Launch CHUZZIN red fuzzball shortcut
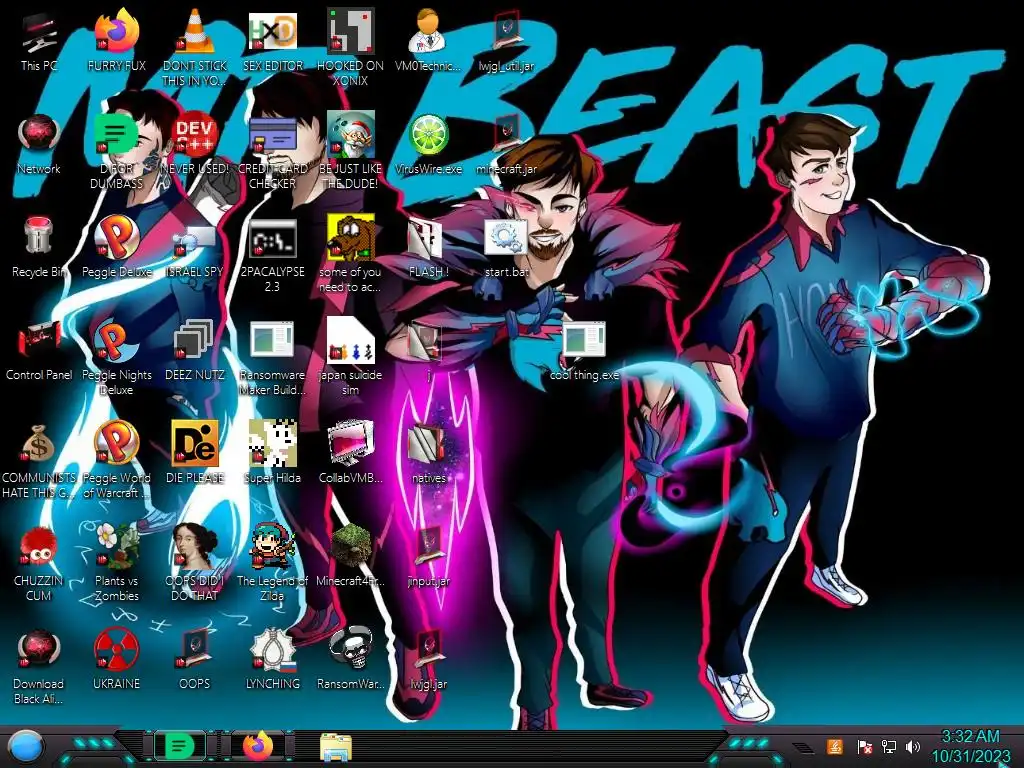The image size is (1024, 768). (x=39, y=547)
